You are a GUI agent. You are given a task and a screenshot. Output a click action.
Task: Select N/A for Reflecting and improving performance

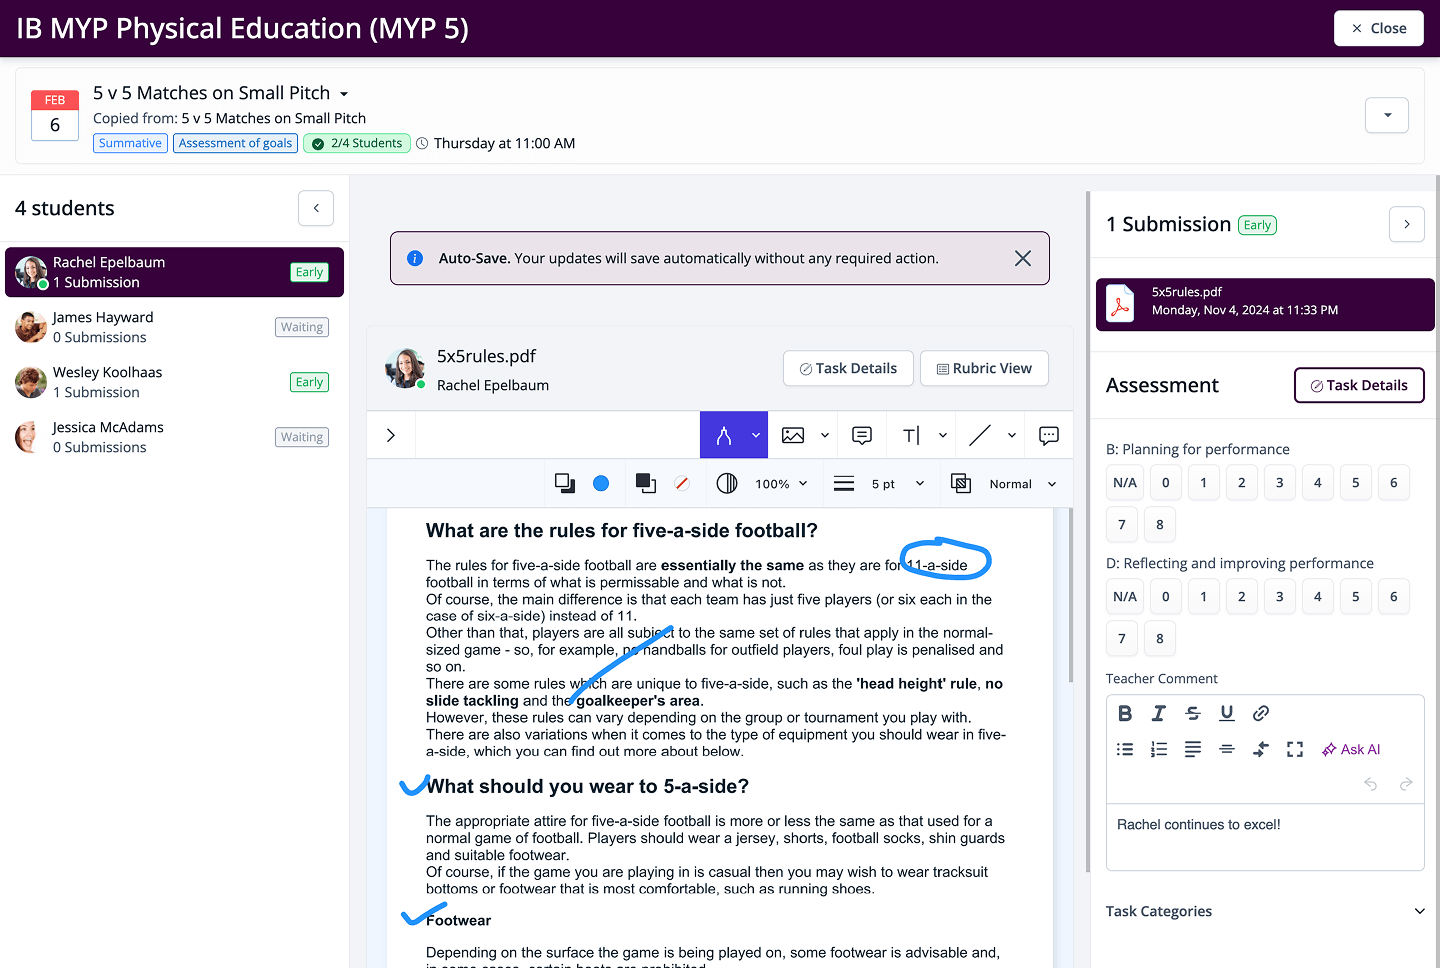[1125, 596]
